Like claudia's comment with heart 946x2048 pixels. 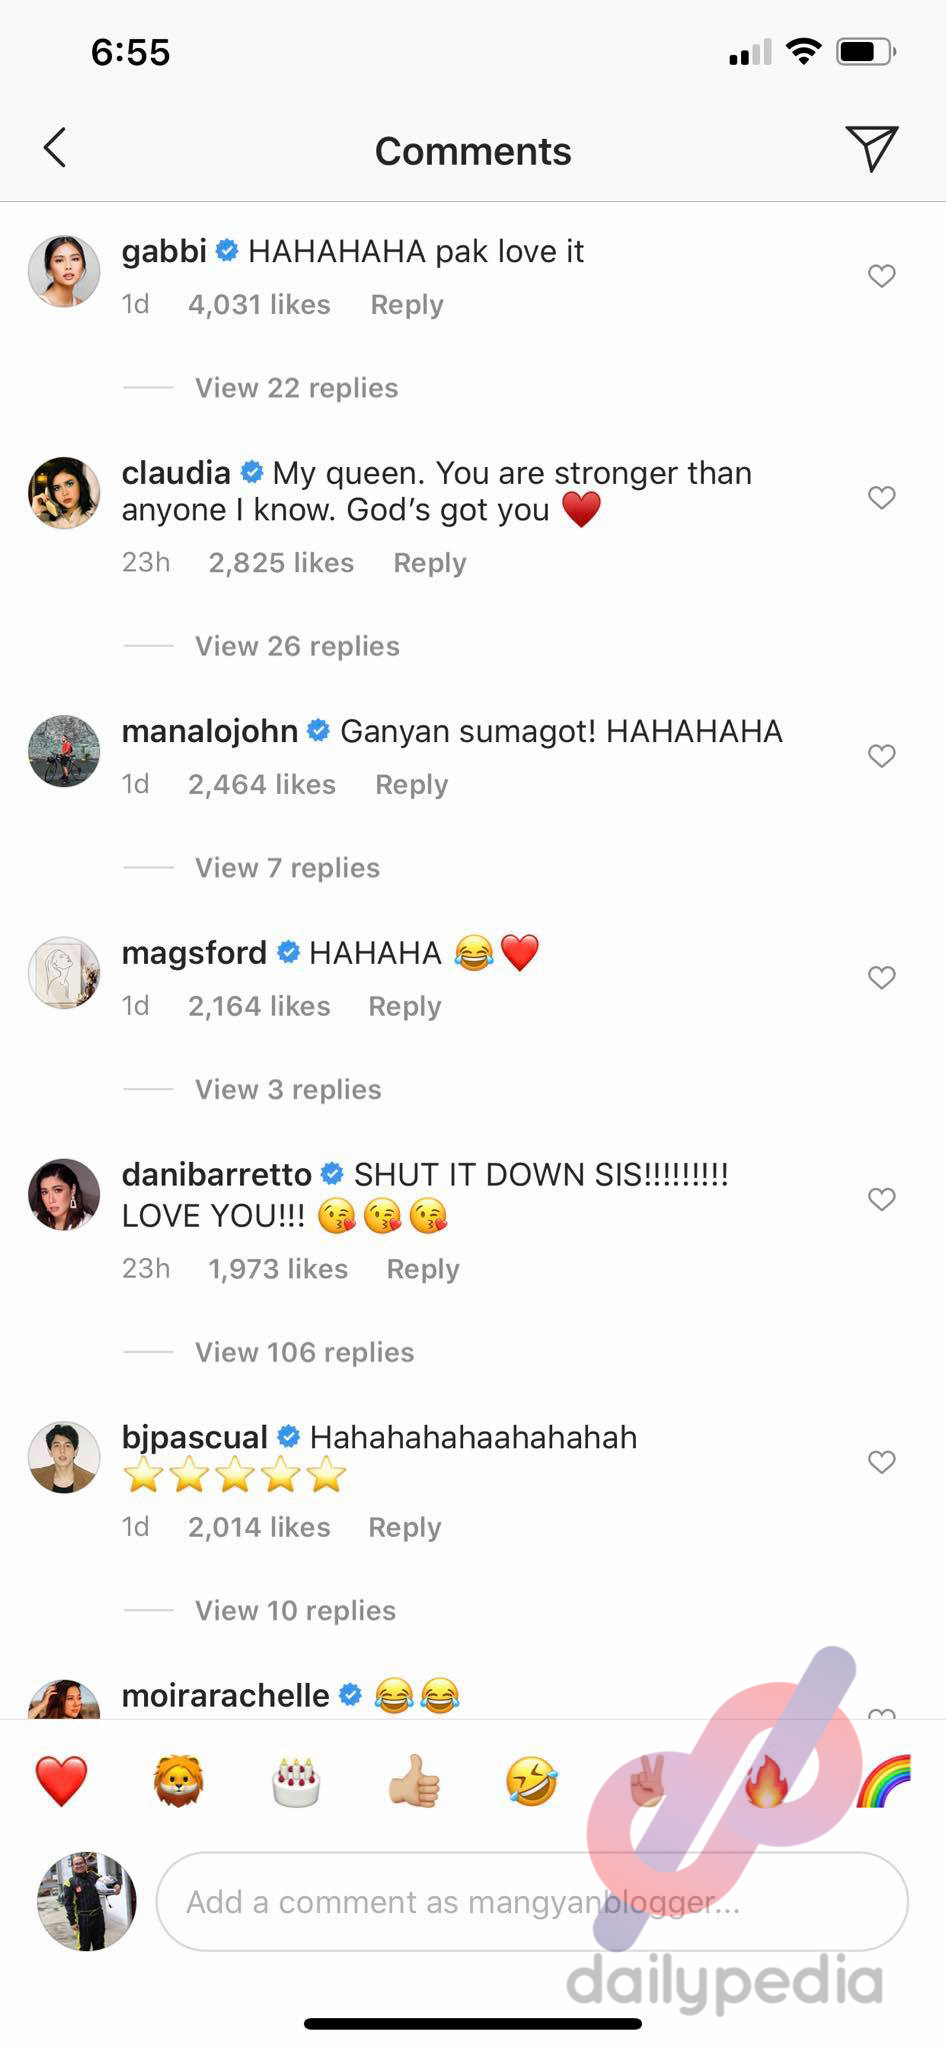pyautogui.click(x=881, y=497)
